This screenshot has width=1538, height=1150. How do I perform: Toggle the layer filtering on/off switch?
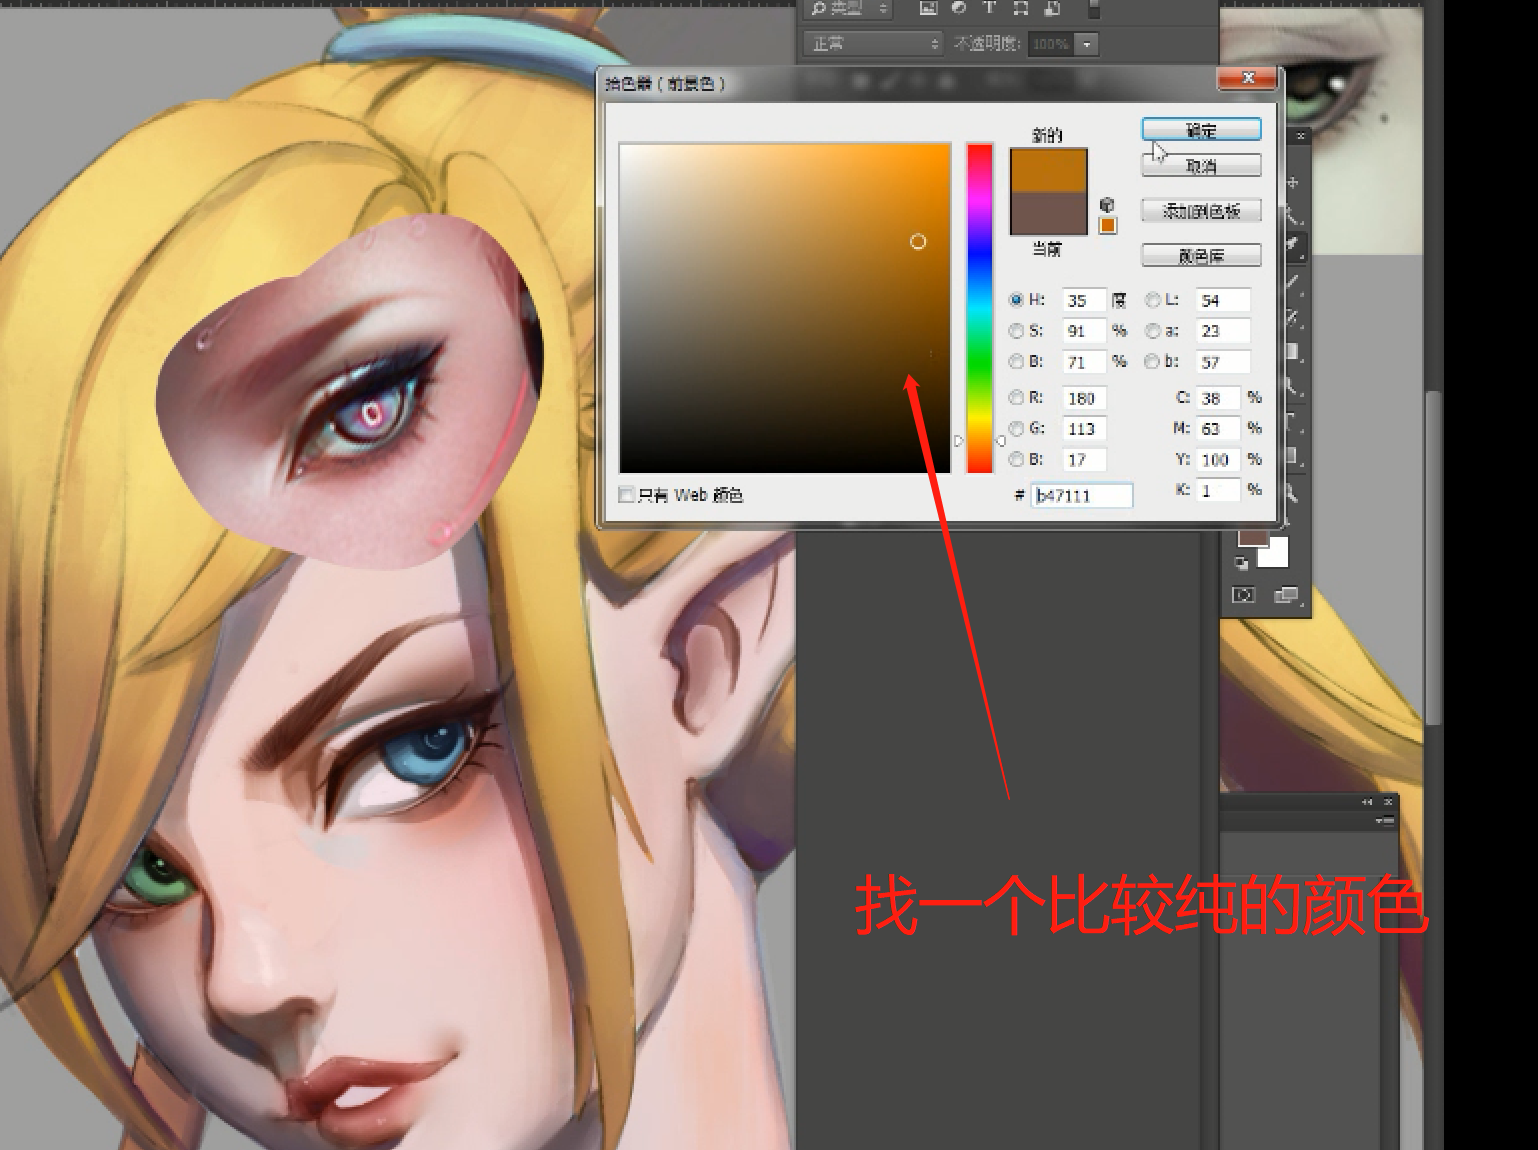[1094, 10]
